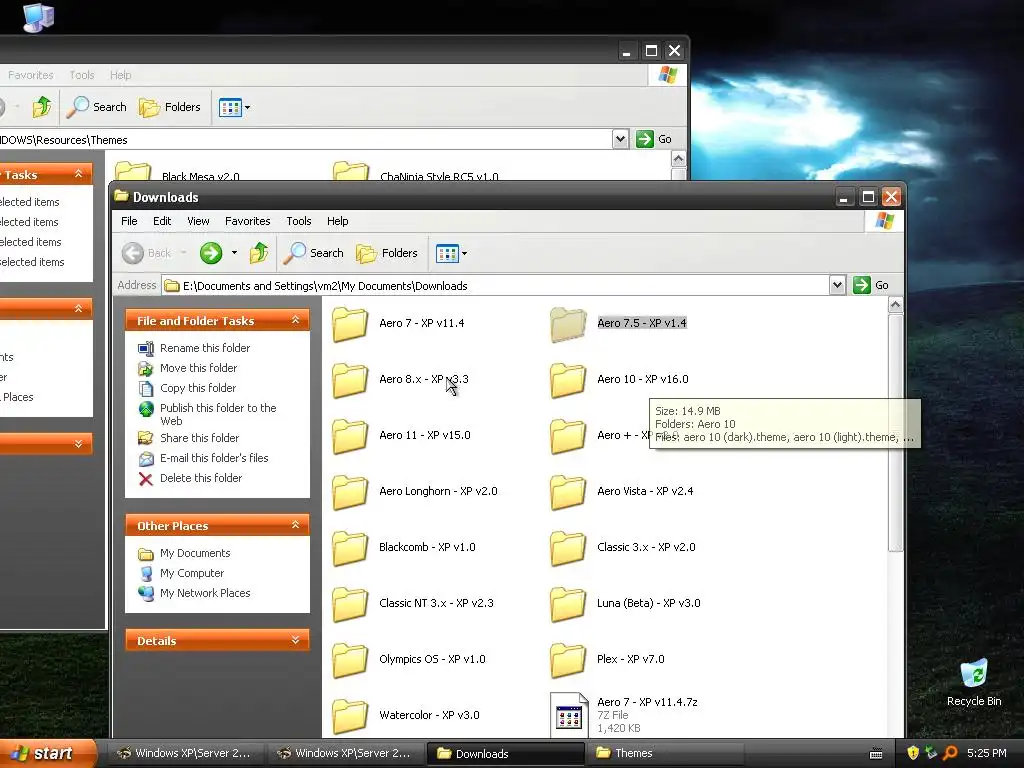1024x768 pixels.
Task: Go up one level in the Themes window
Action: pos(42,107)
